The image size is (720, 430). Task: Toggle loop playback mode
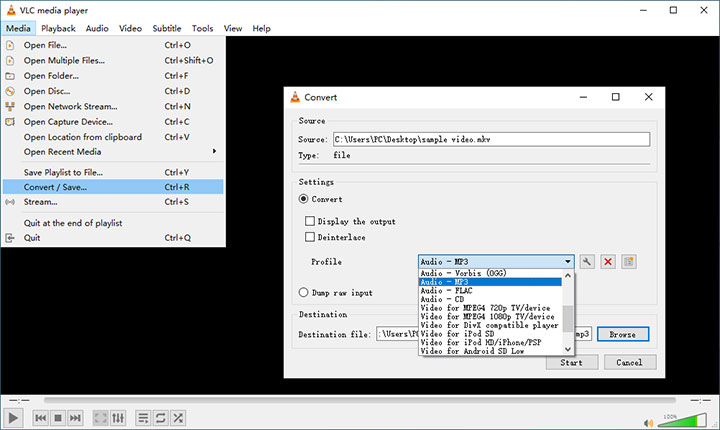161,418
